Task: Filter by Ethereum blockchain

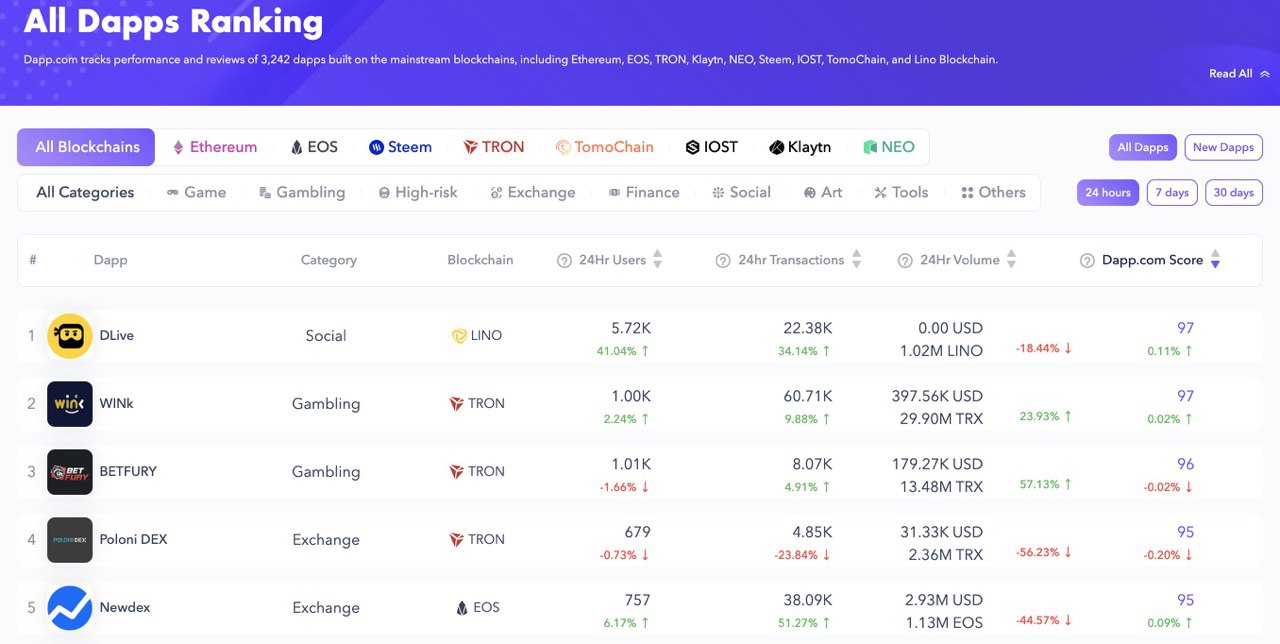Action: tap(214, 147)
